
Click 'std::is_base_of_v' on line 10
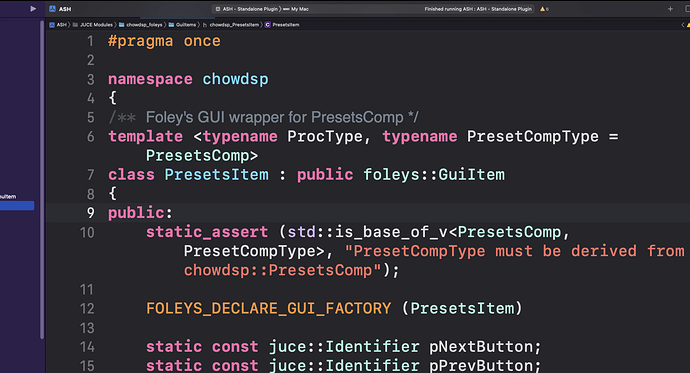point(367,232)
